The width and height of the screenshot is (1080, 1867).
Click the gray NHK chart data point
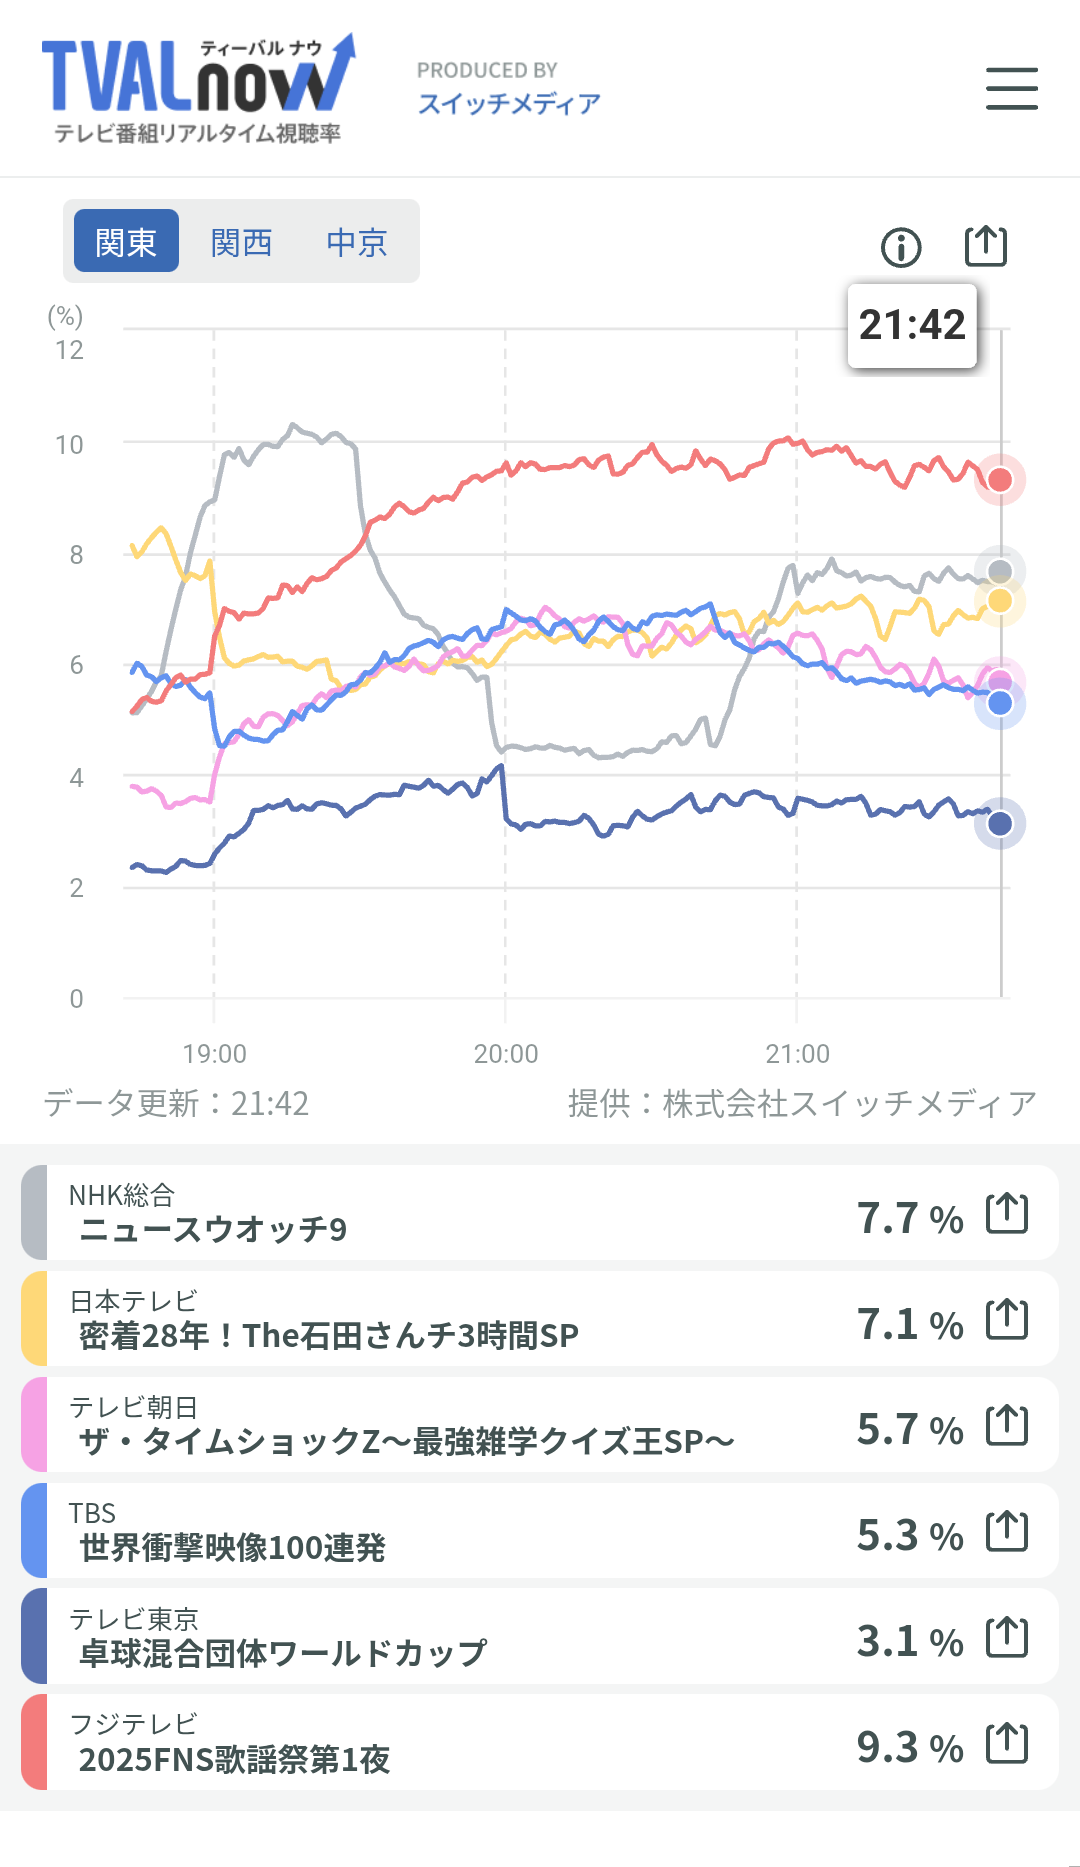point(1000,571)
